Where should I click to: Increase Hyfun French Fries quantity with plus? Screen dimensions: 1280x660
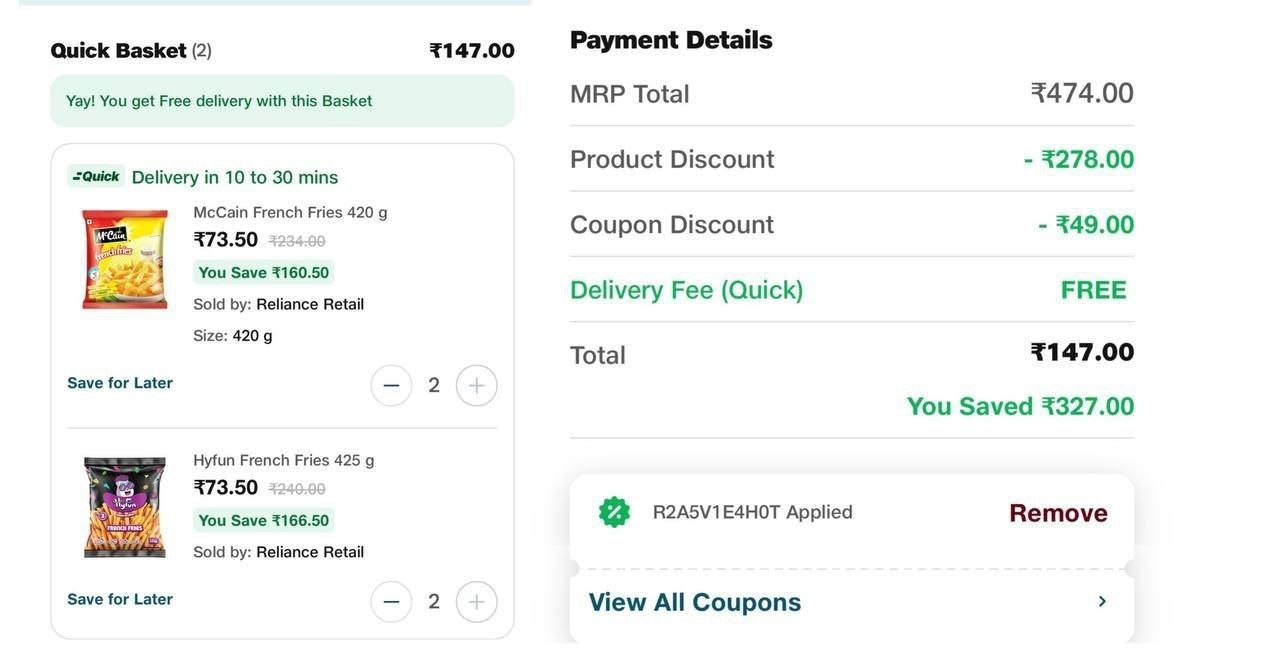(477, 601)
